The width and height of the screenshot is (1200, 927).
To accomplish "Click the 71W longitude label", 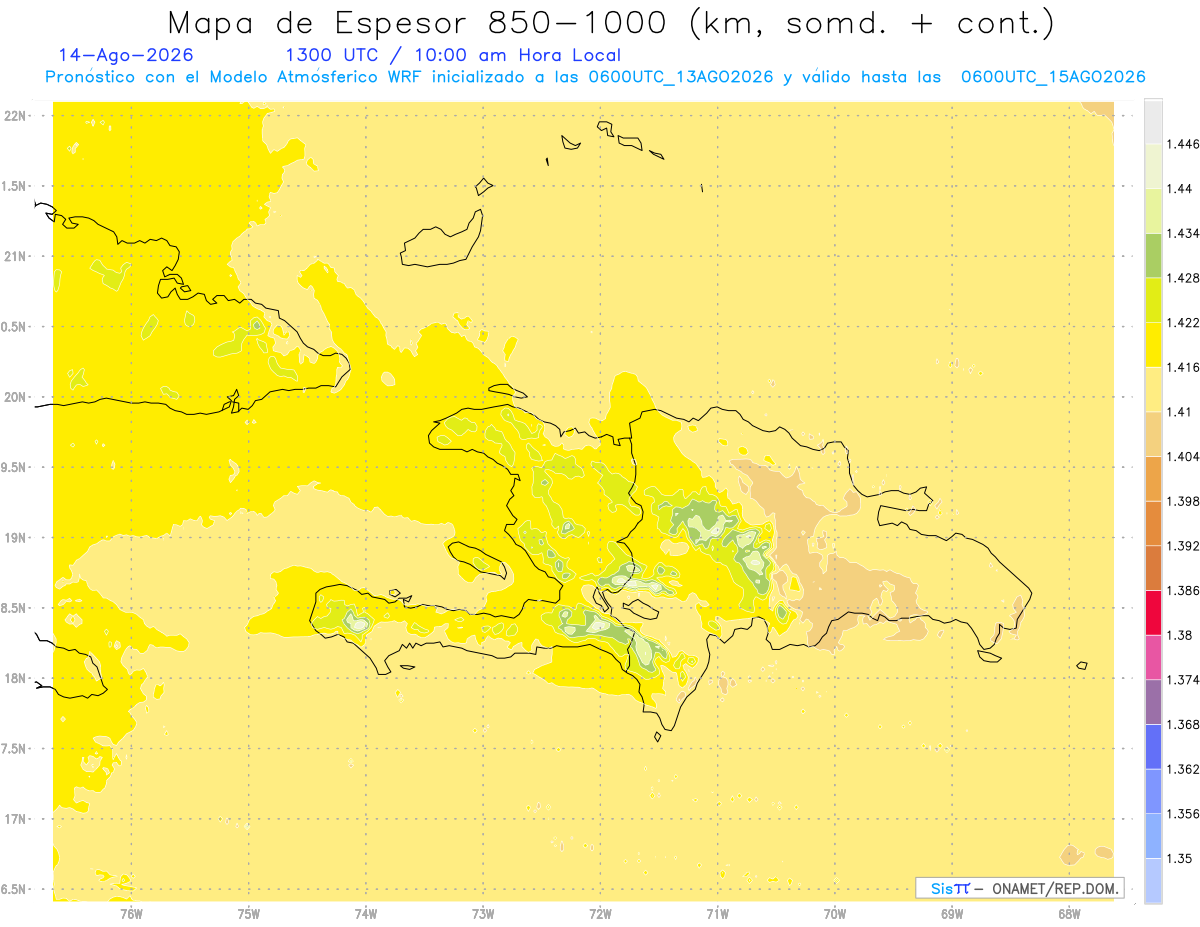I will click(x=717, y=913).
